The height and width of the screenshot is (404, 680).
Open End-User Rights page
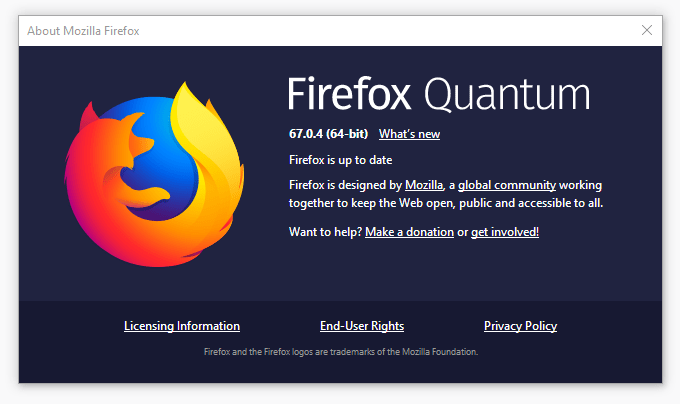pos(362,326)
